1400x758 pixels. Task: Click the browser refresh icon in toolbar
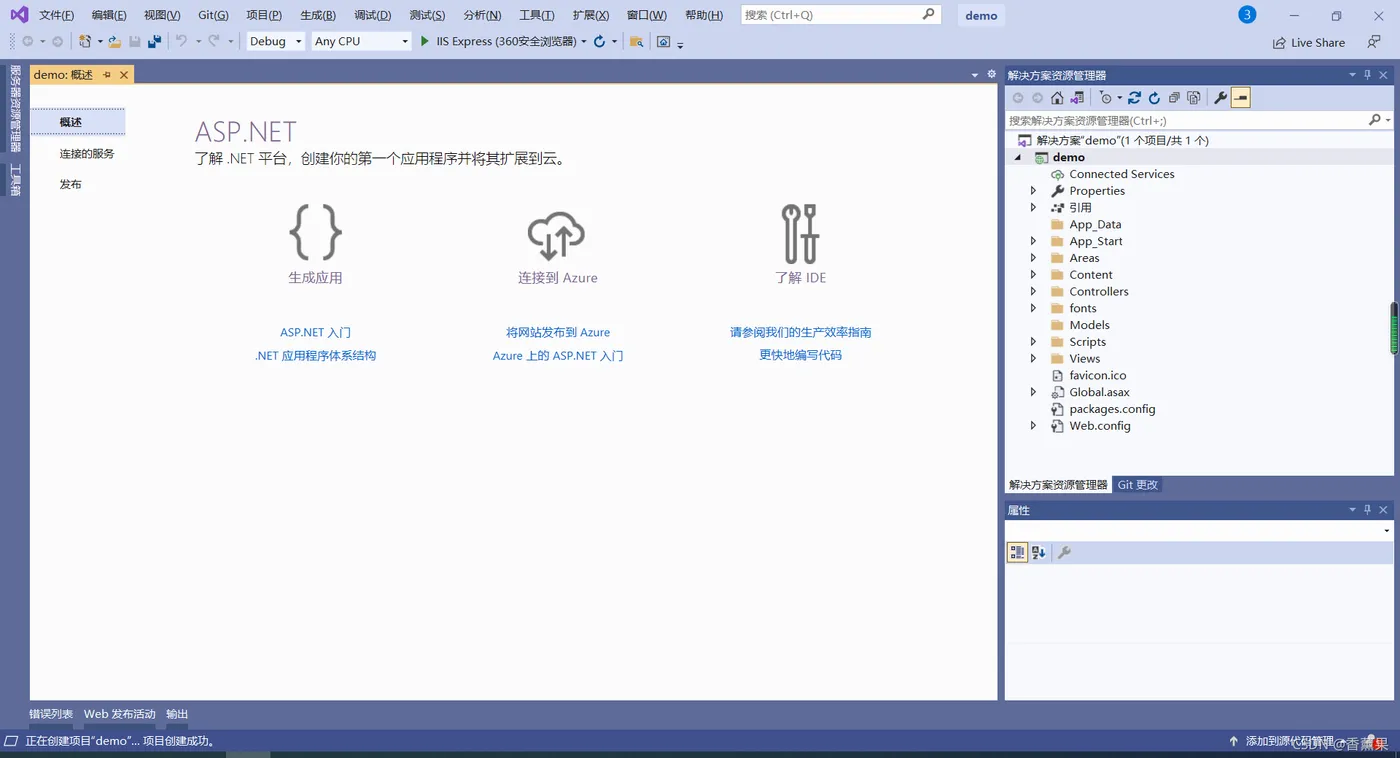click(599, 41)
